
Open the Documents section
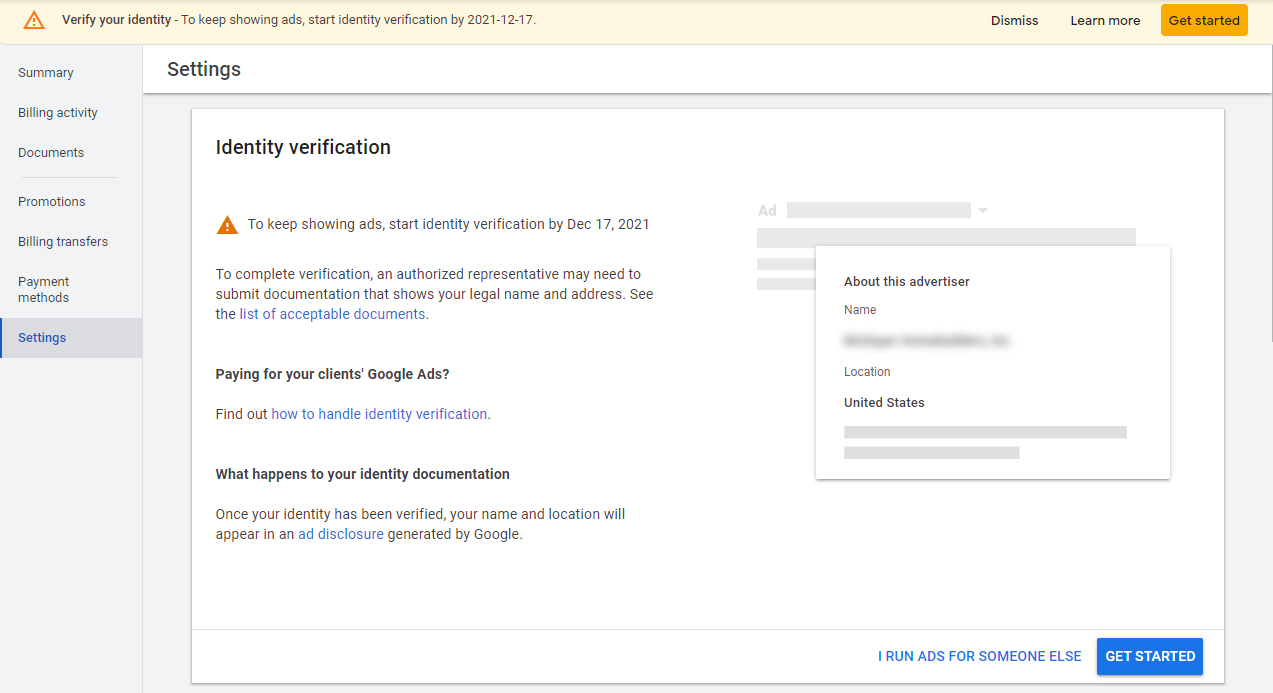51,153
